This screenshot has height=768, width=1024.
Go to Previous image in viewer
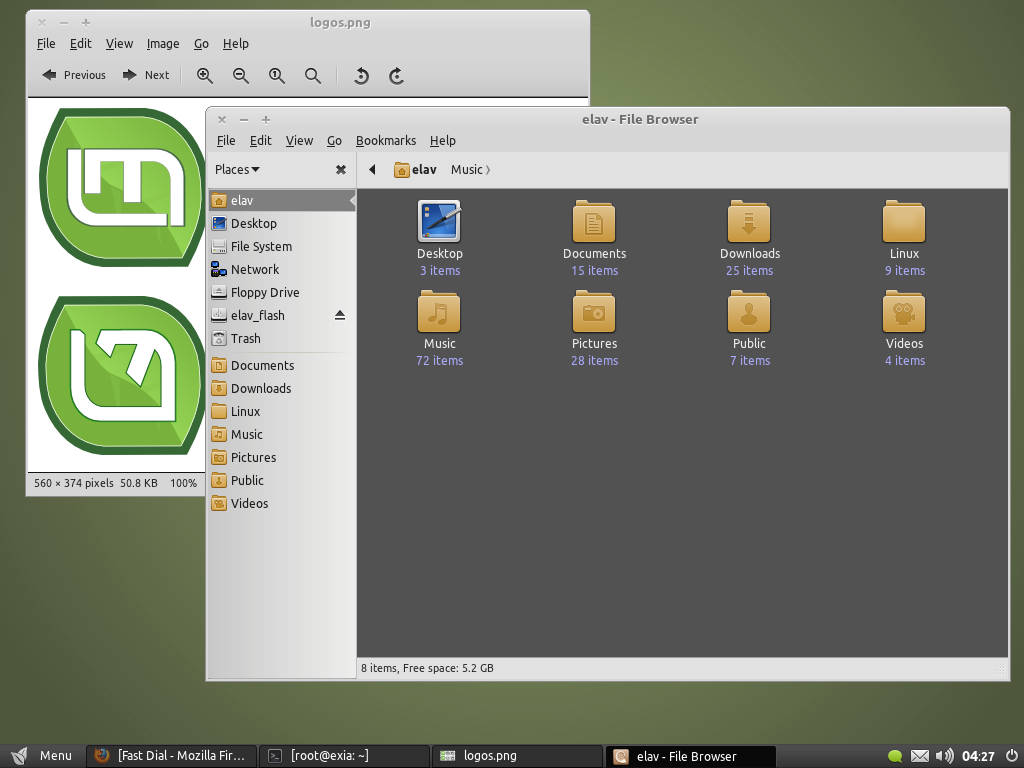point(74,75)
